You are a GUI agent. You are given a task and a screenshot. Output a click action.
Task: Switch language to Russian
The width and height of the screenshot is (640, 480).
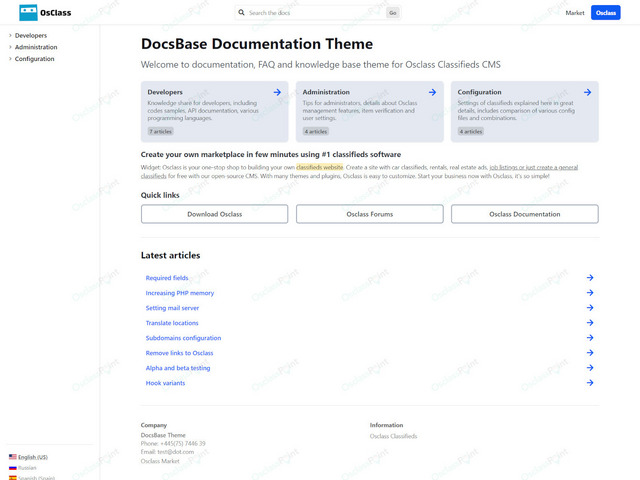click(x=27, y=468)
